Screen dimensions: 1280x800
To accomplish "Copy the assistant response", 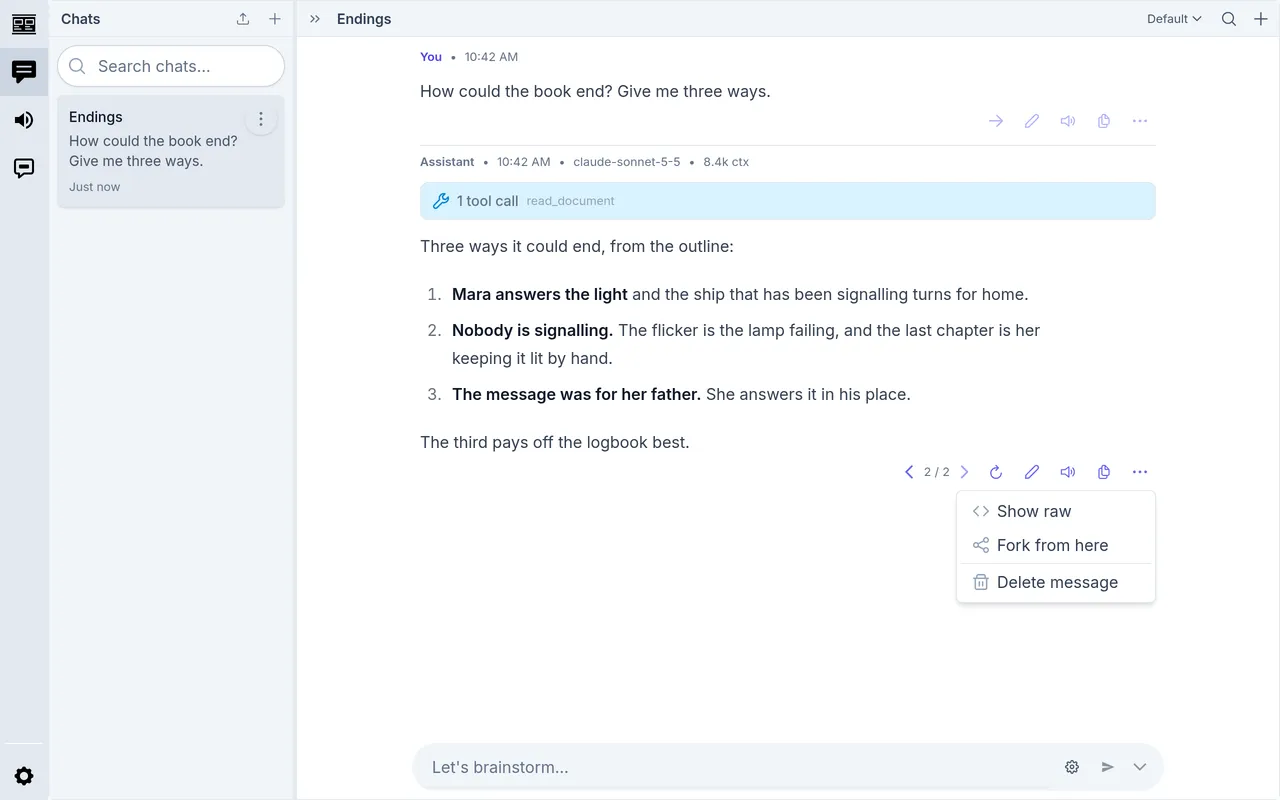I will [x=1104, y=472].
